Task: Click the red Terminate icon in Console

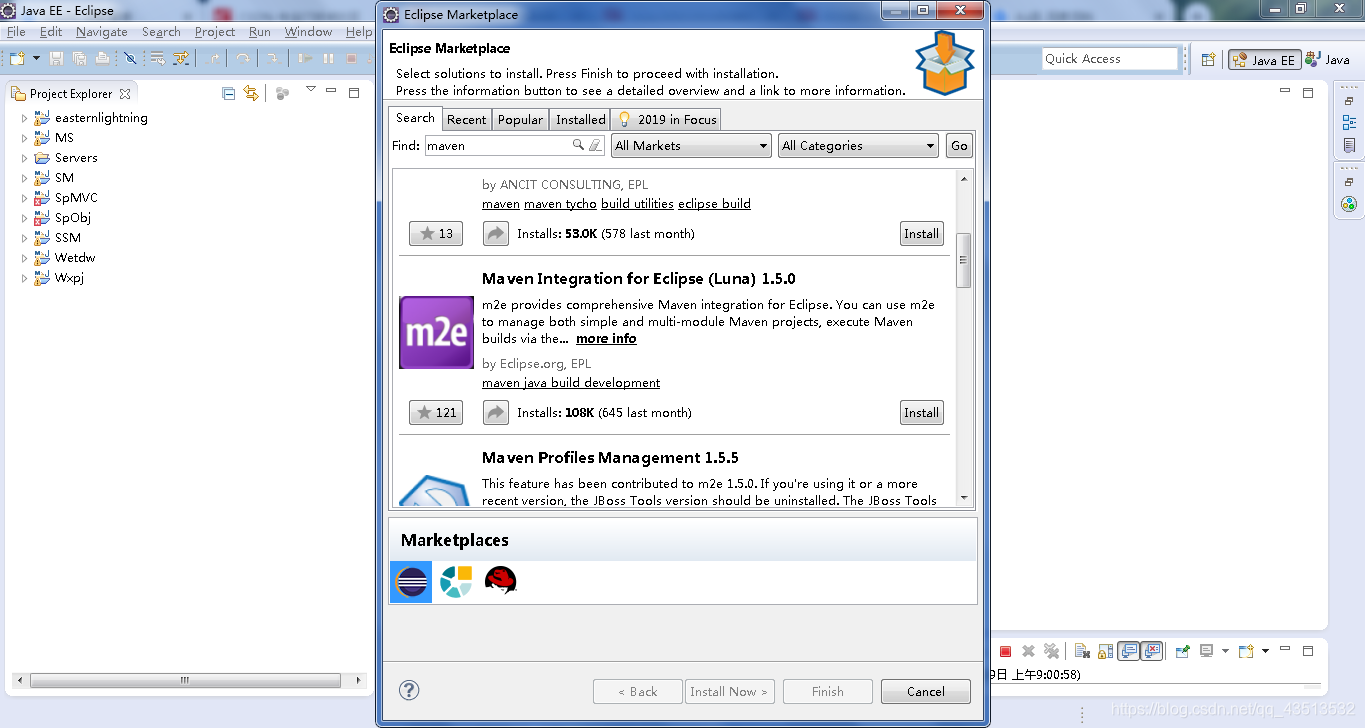Action: pos(1005,651)
